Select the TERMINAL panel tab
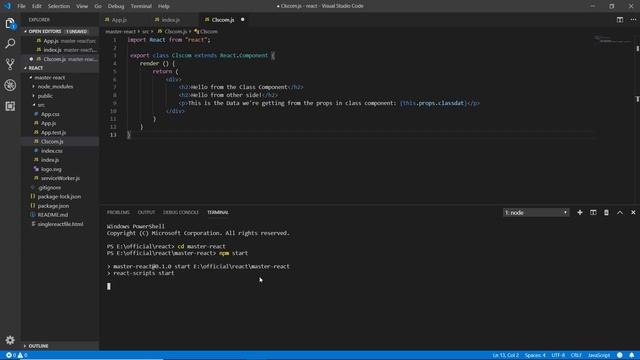Viewport: 640px width, 360px height. click(x=218, y=212)
